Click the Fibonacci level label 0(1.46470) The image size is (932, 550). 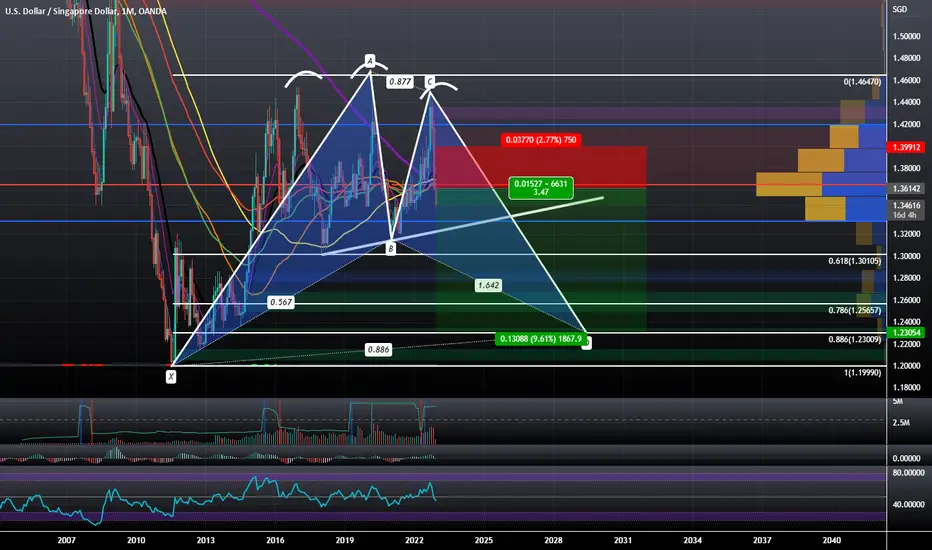tap(862, 81)
